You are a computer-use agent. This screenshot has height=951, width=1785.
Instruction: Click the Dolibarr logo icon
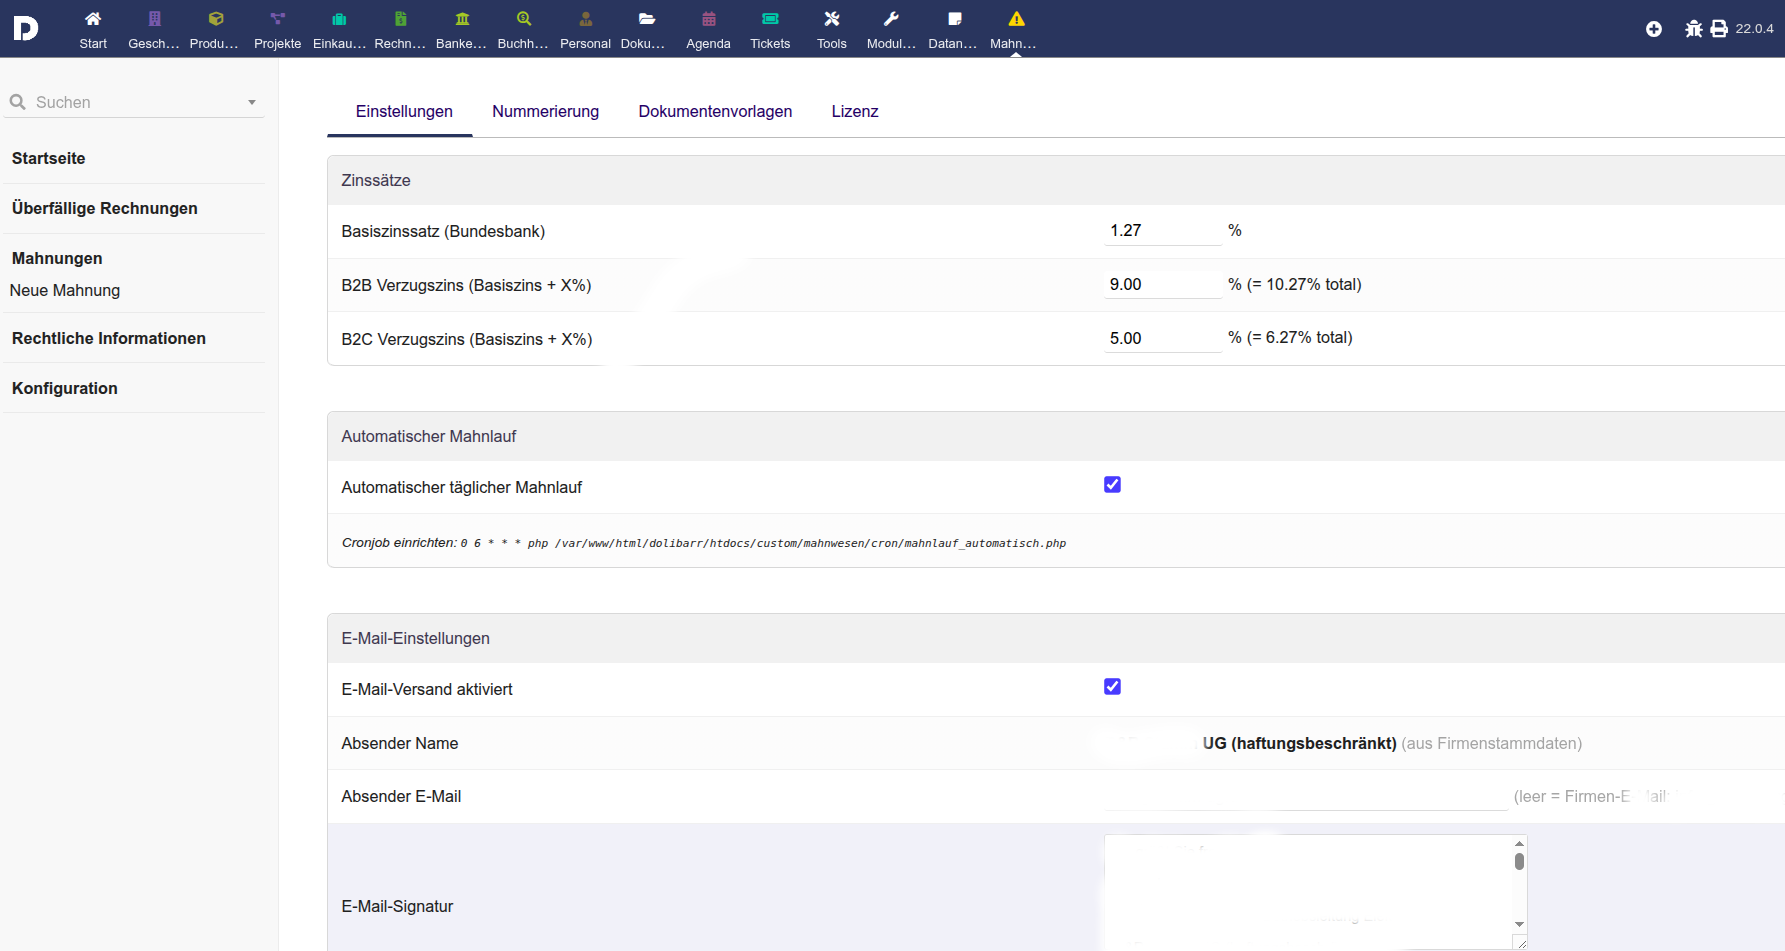tap(26, 28)
